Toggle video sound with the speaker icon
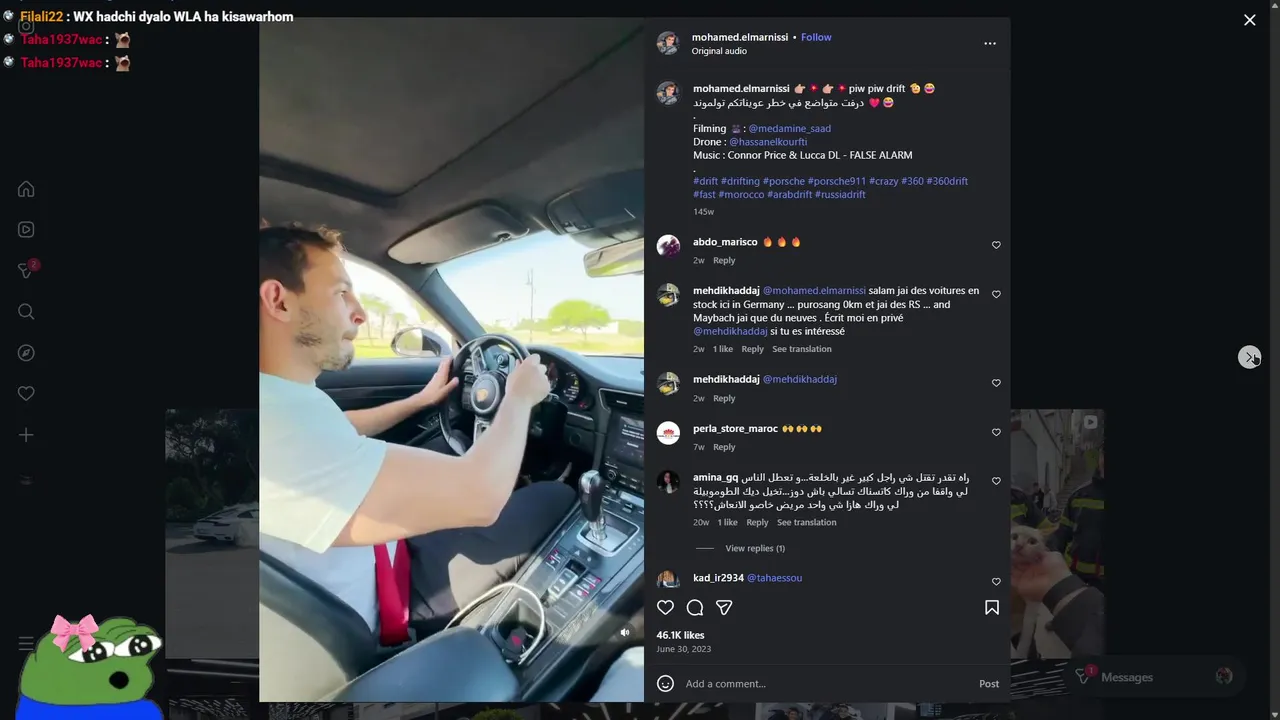 pyautogui.click(x=625, y=632)
